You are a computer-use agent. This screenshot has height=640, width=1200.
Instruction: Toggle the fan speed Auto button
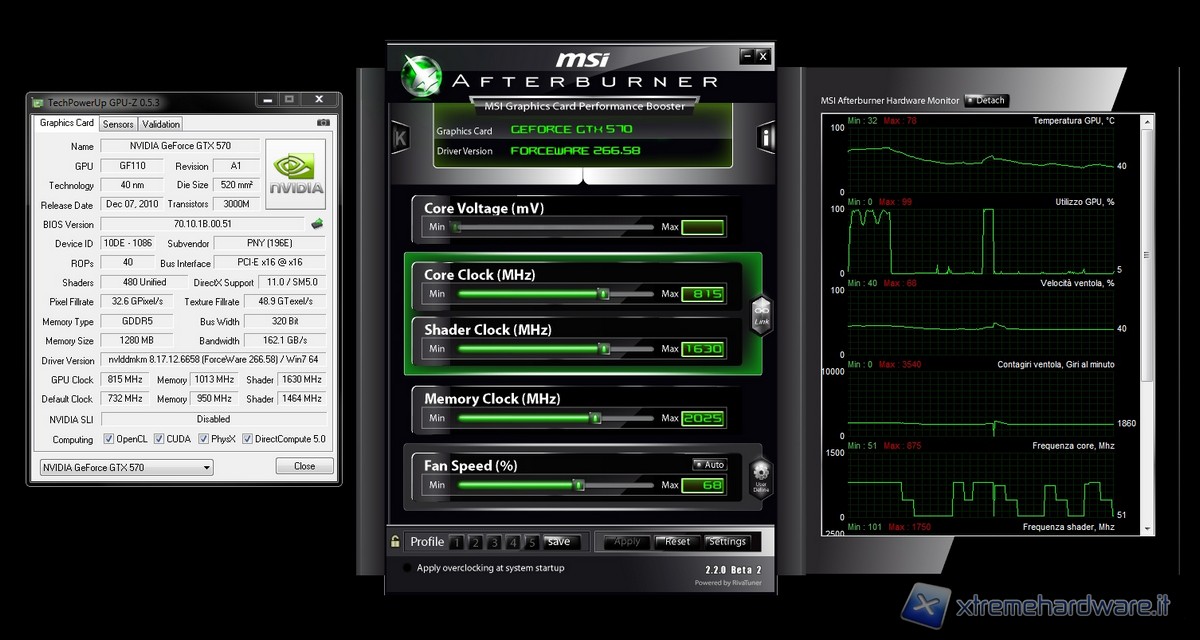point(709,465)
